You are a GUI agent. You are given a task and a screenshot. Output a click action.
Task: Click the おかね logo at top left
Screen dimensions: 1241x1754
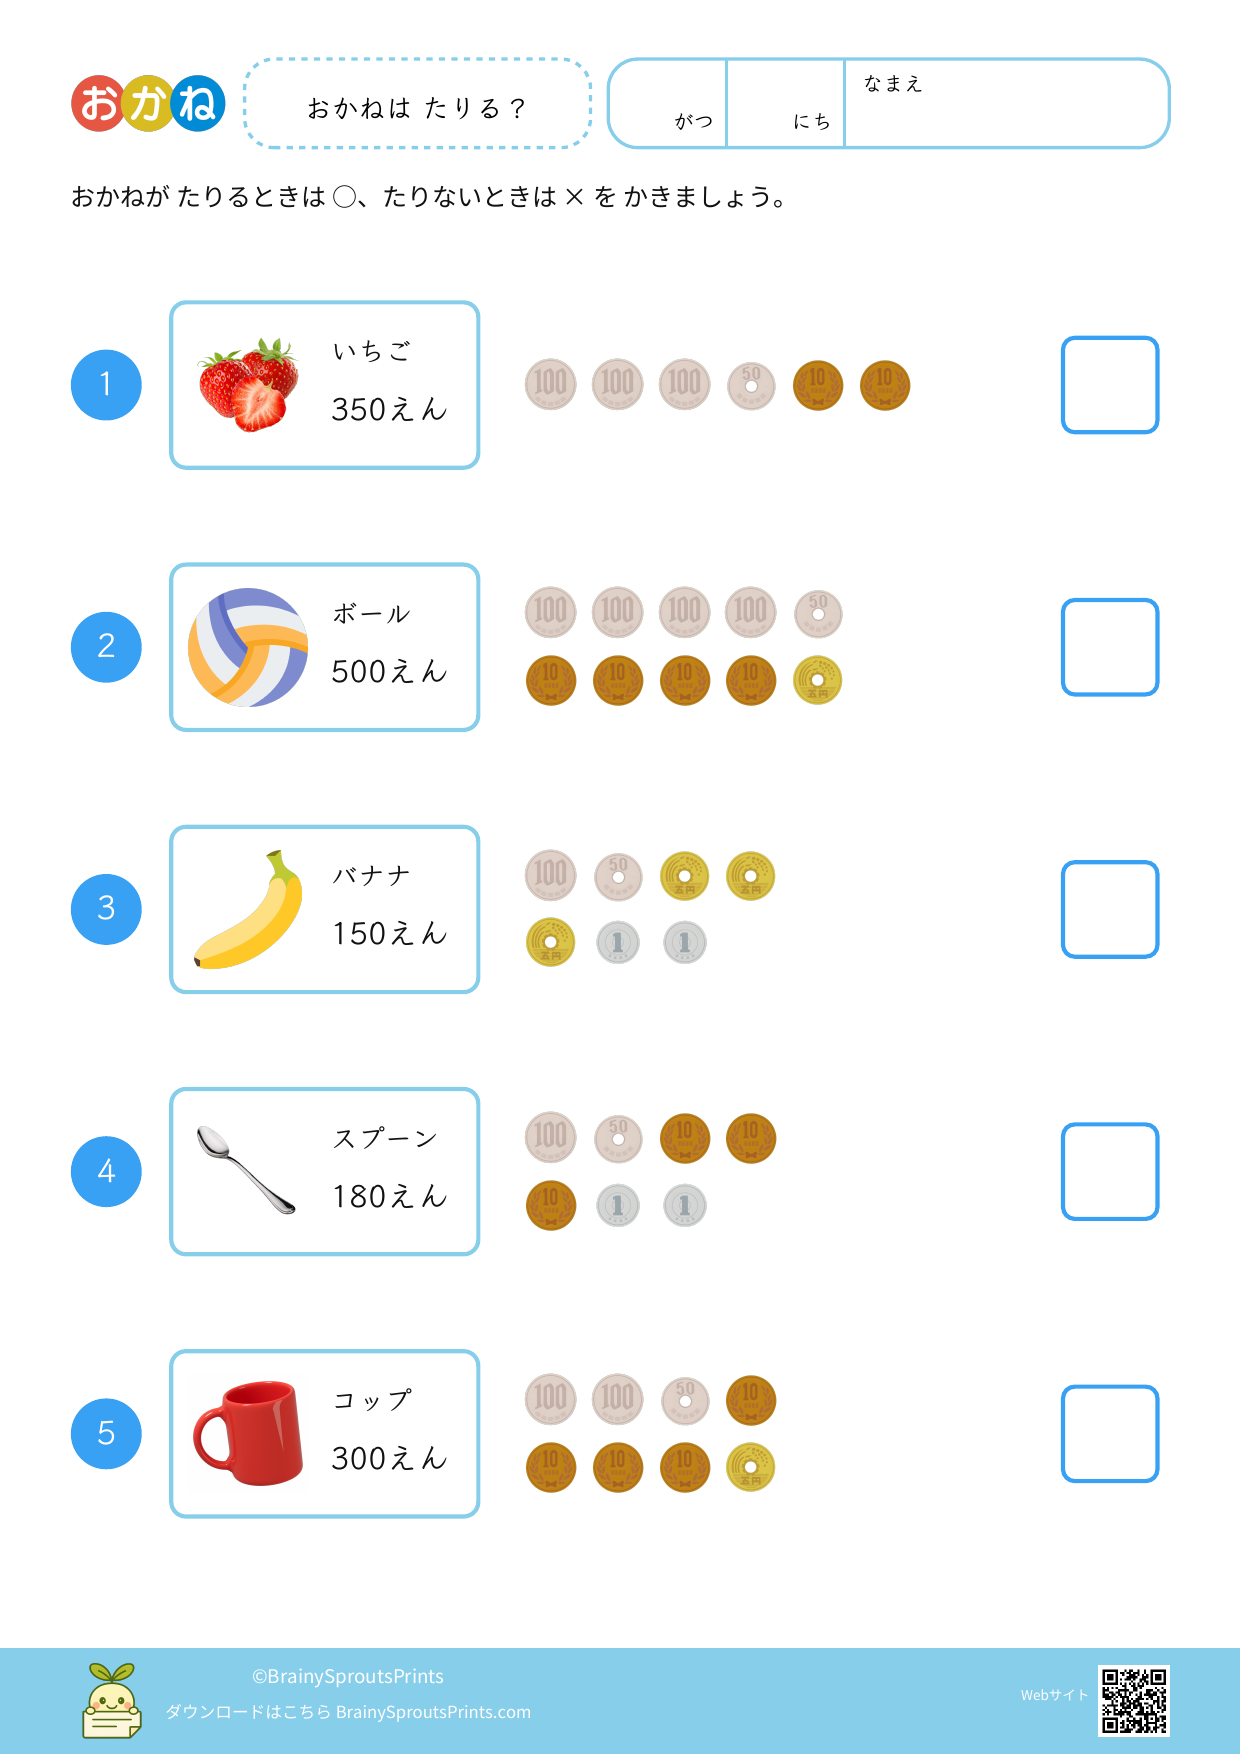(148, 104)
